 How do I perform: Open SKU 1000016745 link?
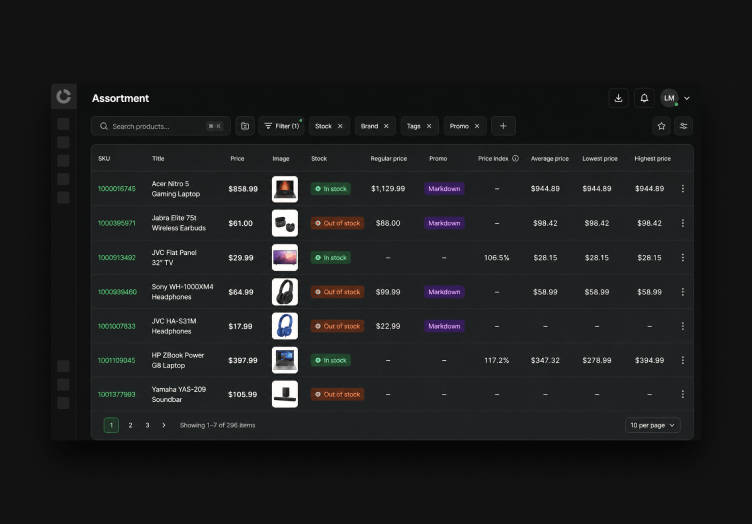click(x=117, y=189)
